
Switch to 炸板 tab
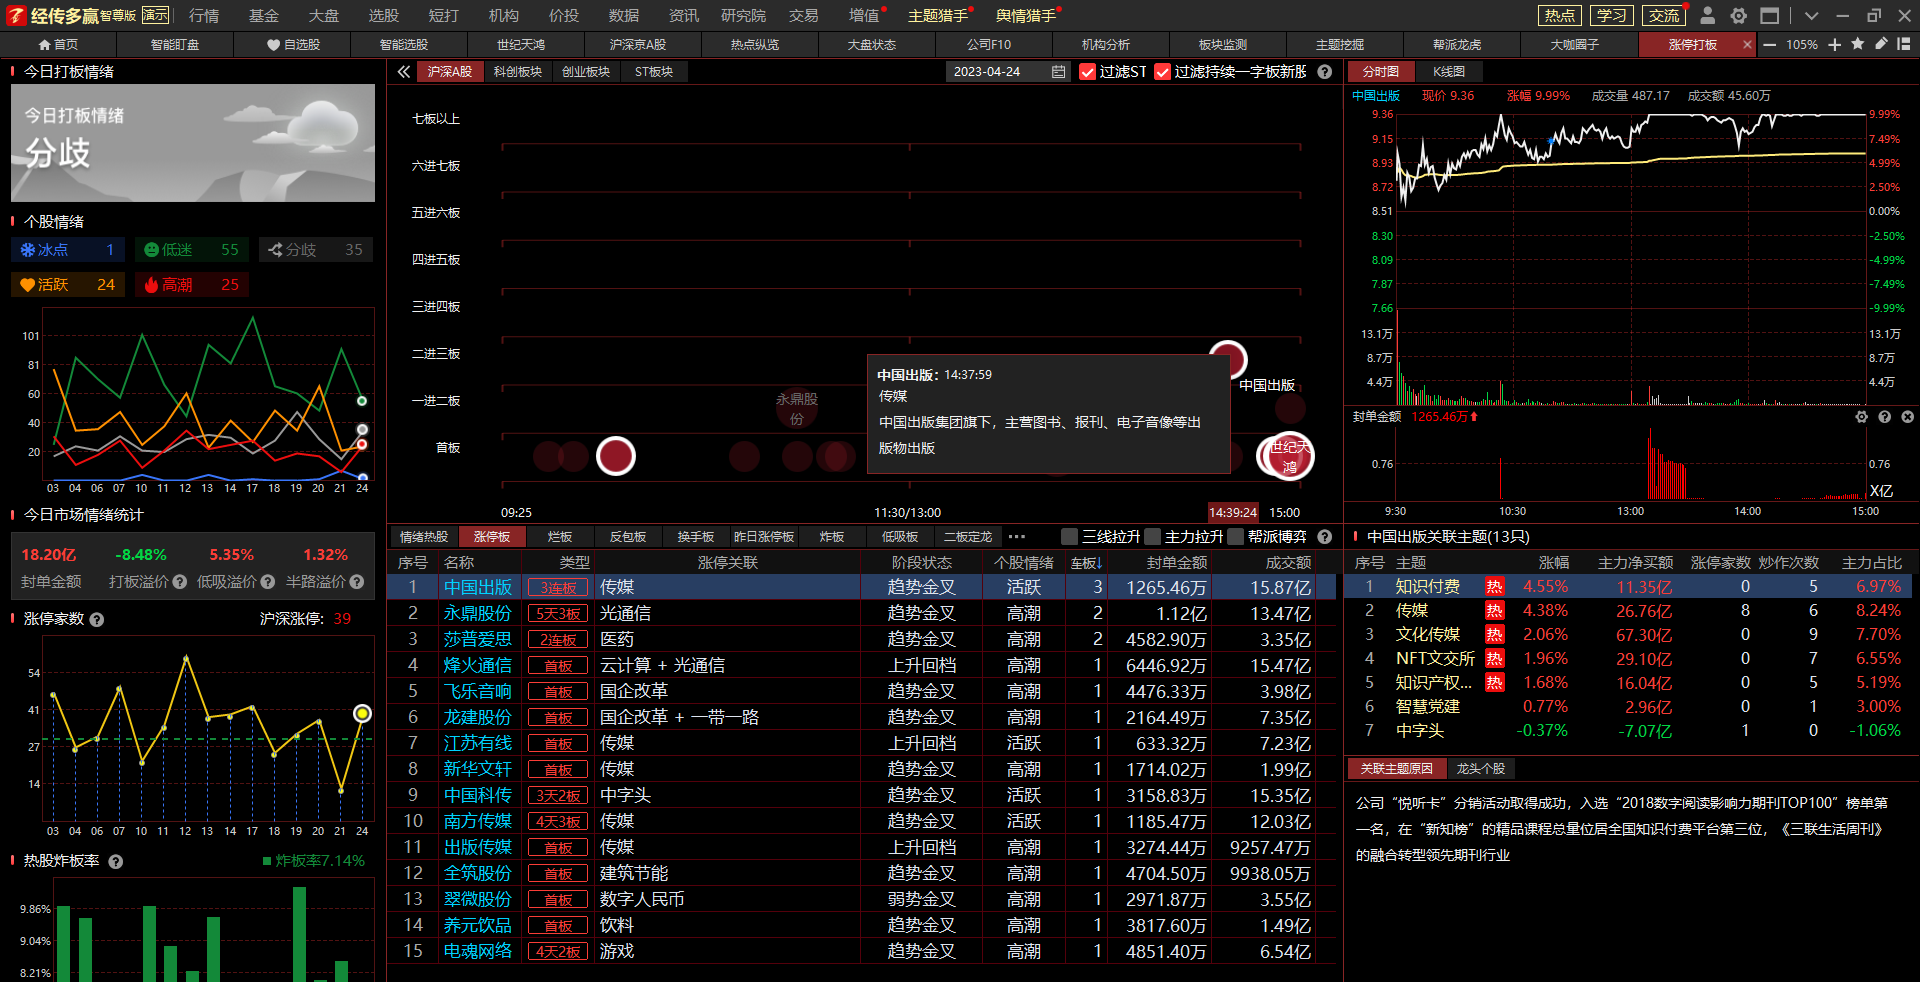(x=832, y=537)
